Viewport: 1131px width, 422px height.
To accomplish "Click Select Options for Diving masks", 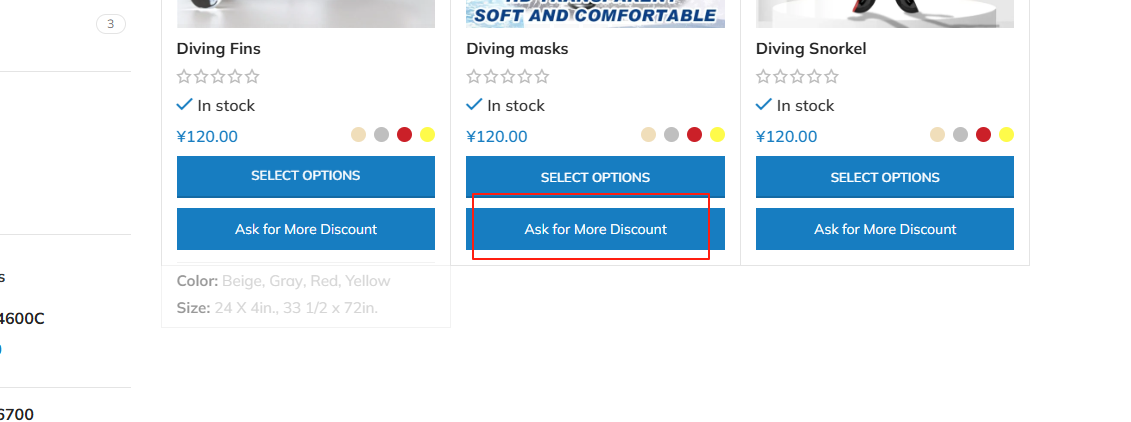I will [595, 177].
